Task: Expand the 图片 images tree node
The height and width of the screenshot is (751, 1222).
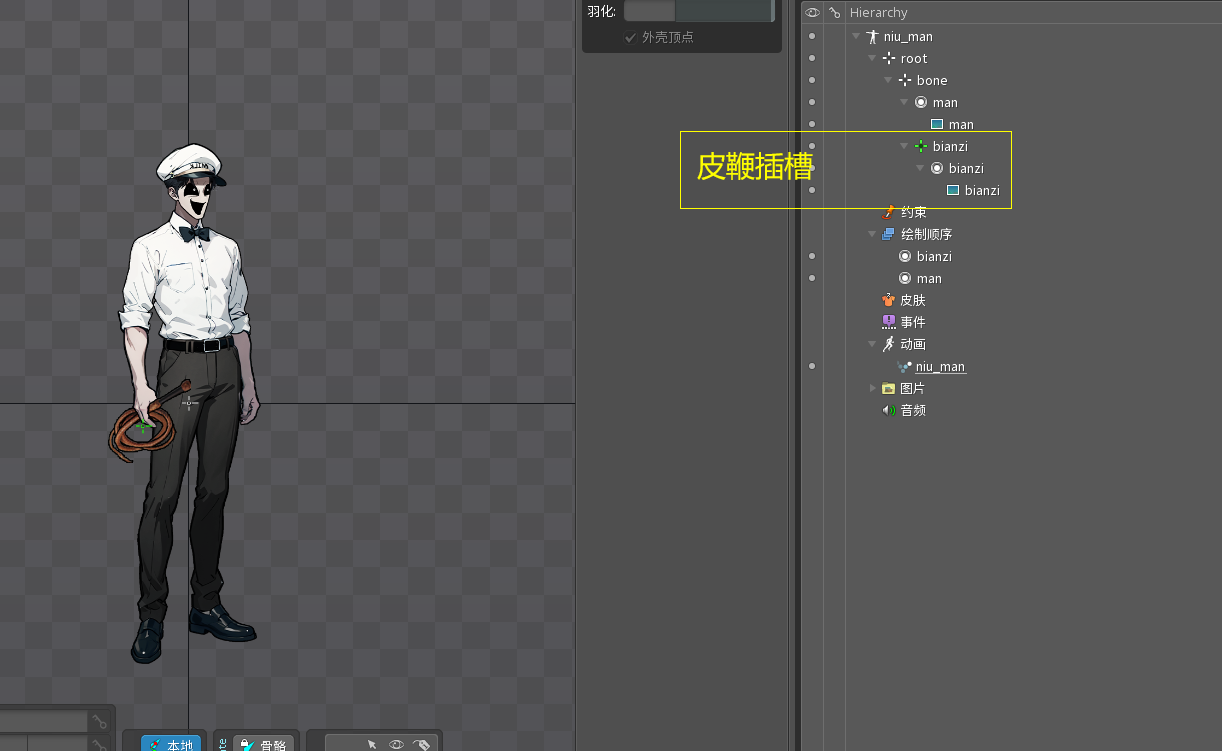Action: point(872,388)
